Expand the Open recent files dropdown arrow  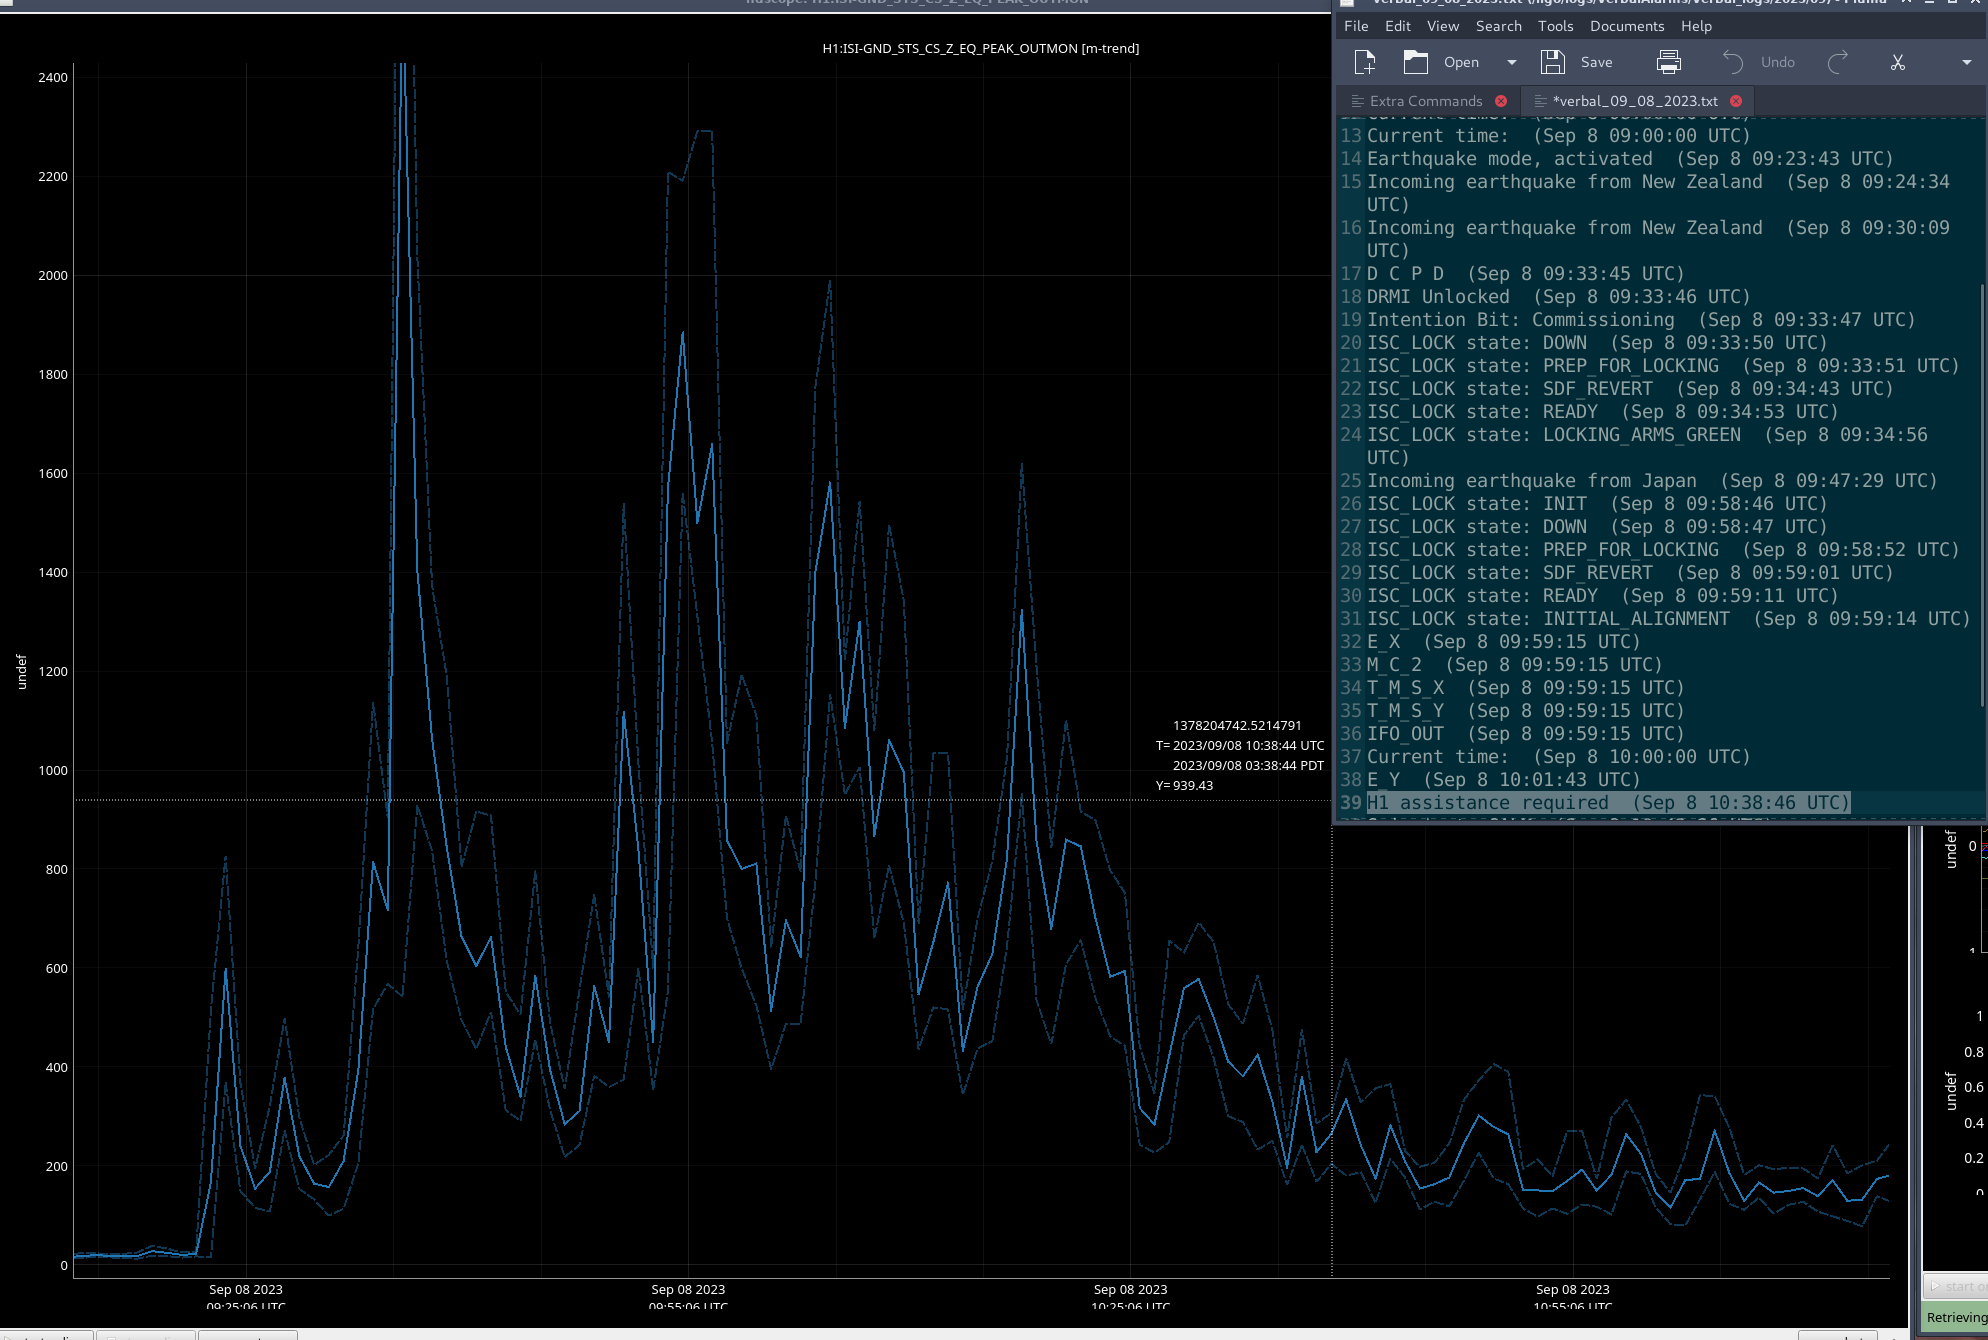(x=1511, y=62)
